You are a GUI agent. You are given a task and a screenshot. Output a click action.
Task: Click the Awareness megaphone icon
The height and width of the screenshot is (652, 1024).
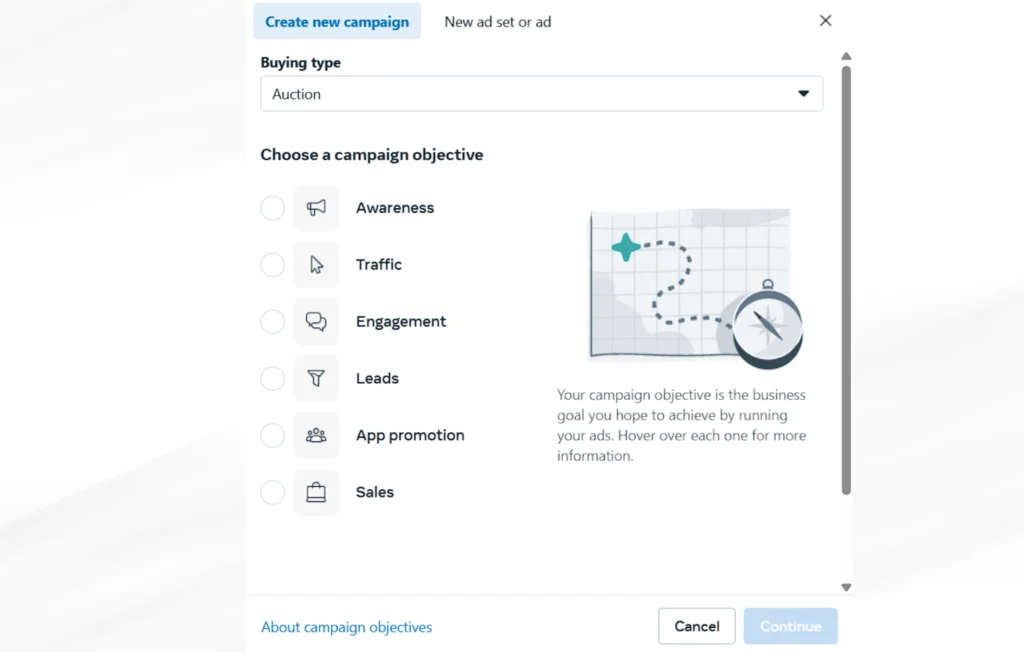click(316, 208)
